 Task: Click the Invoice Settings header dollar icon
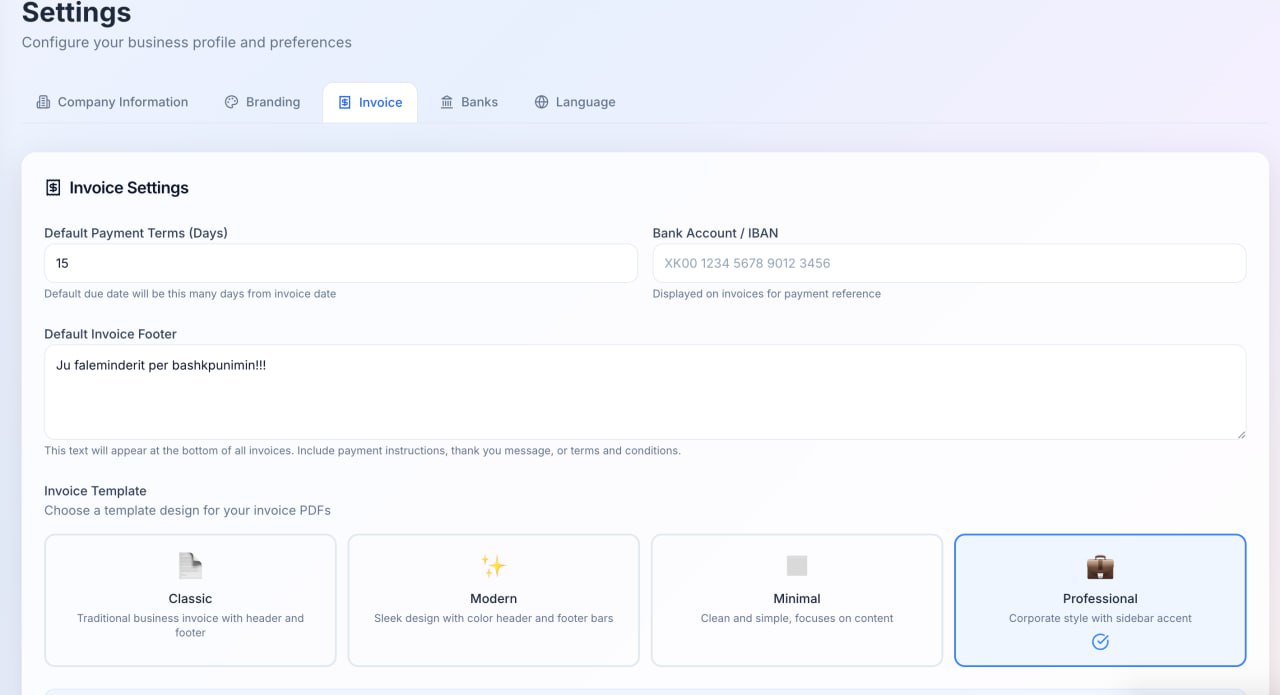(53, 187)
